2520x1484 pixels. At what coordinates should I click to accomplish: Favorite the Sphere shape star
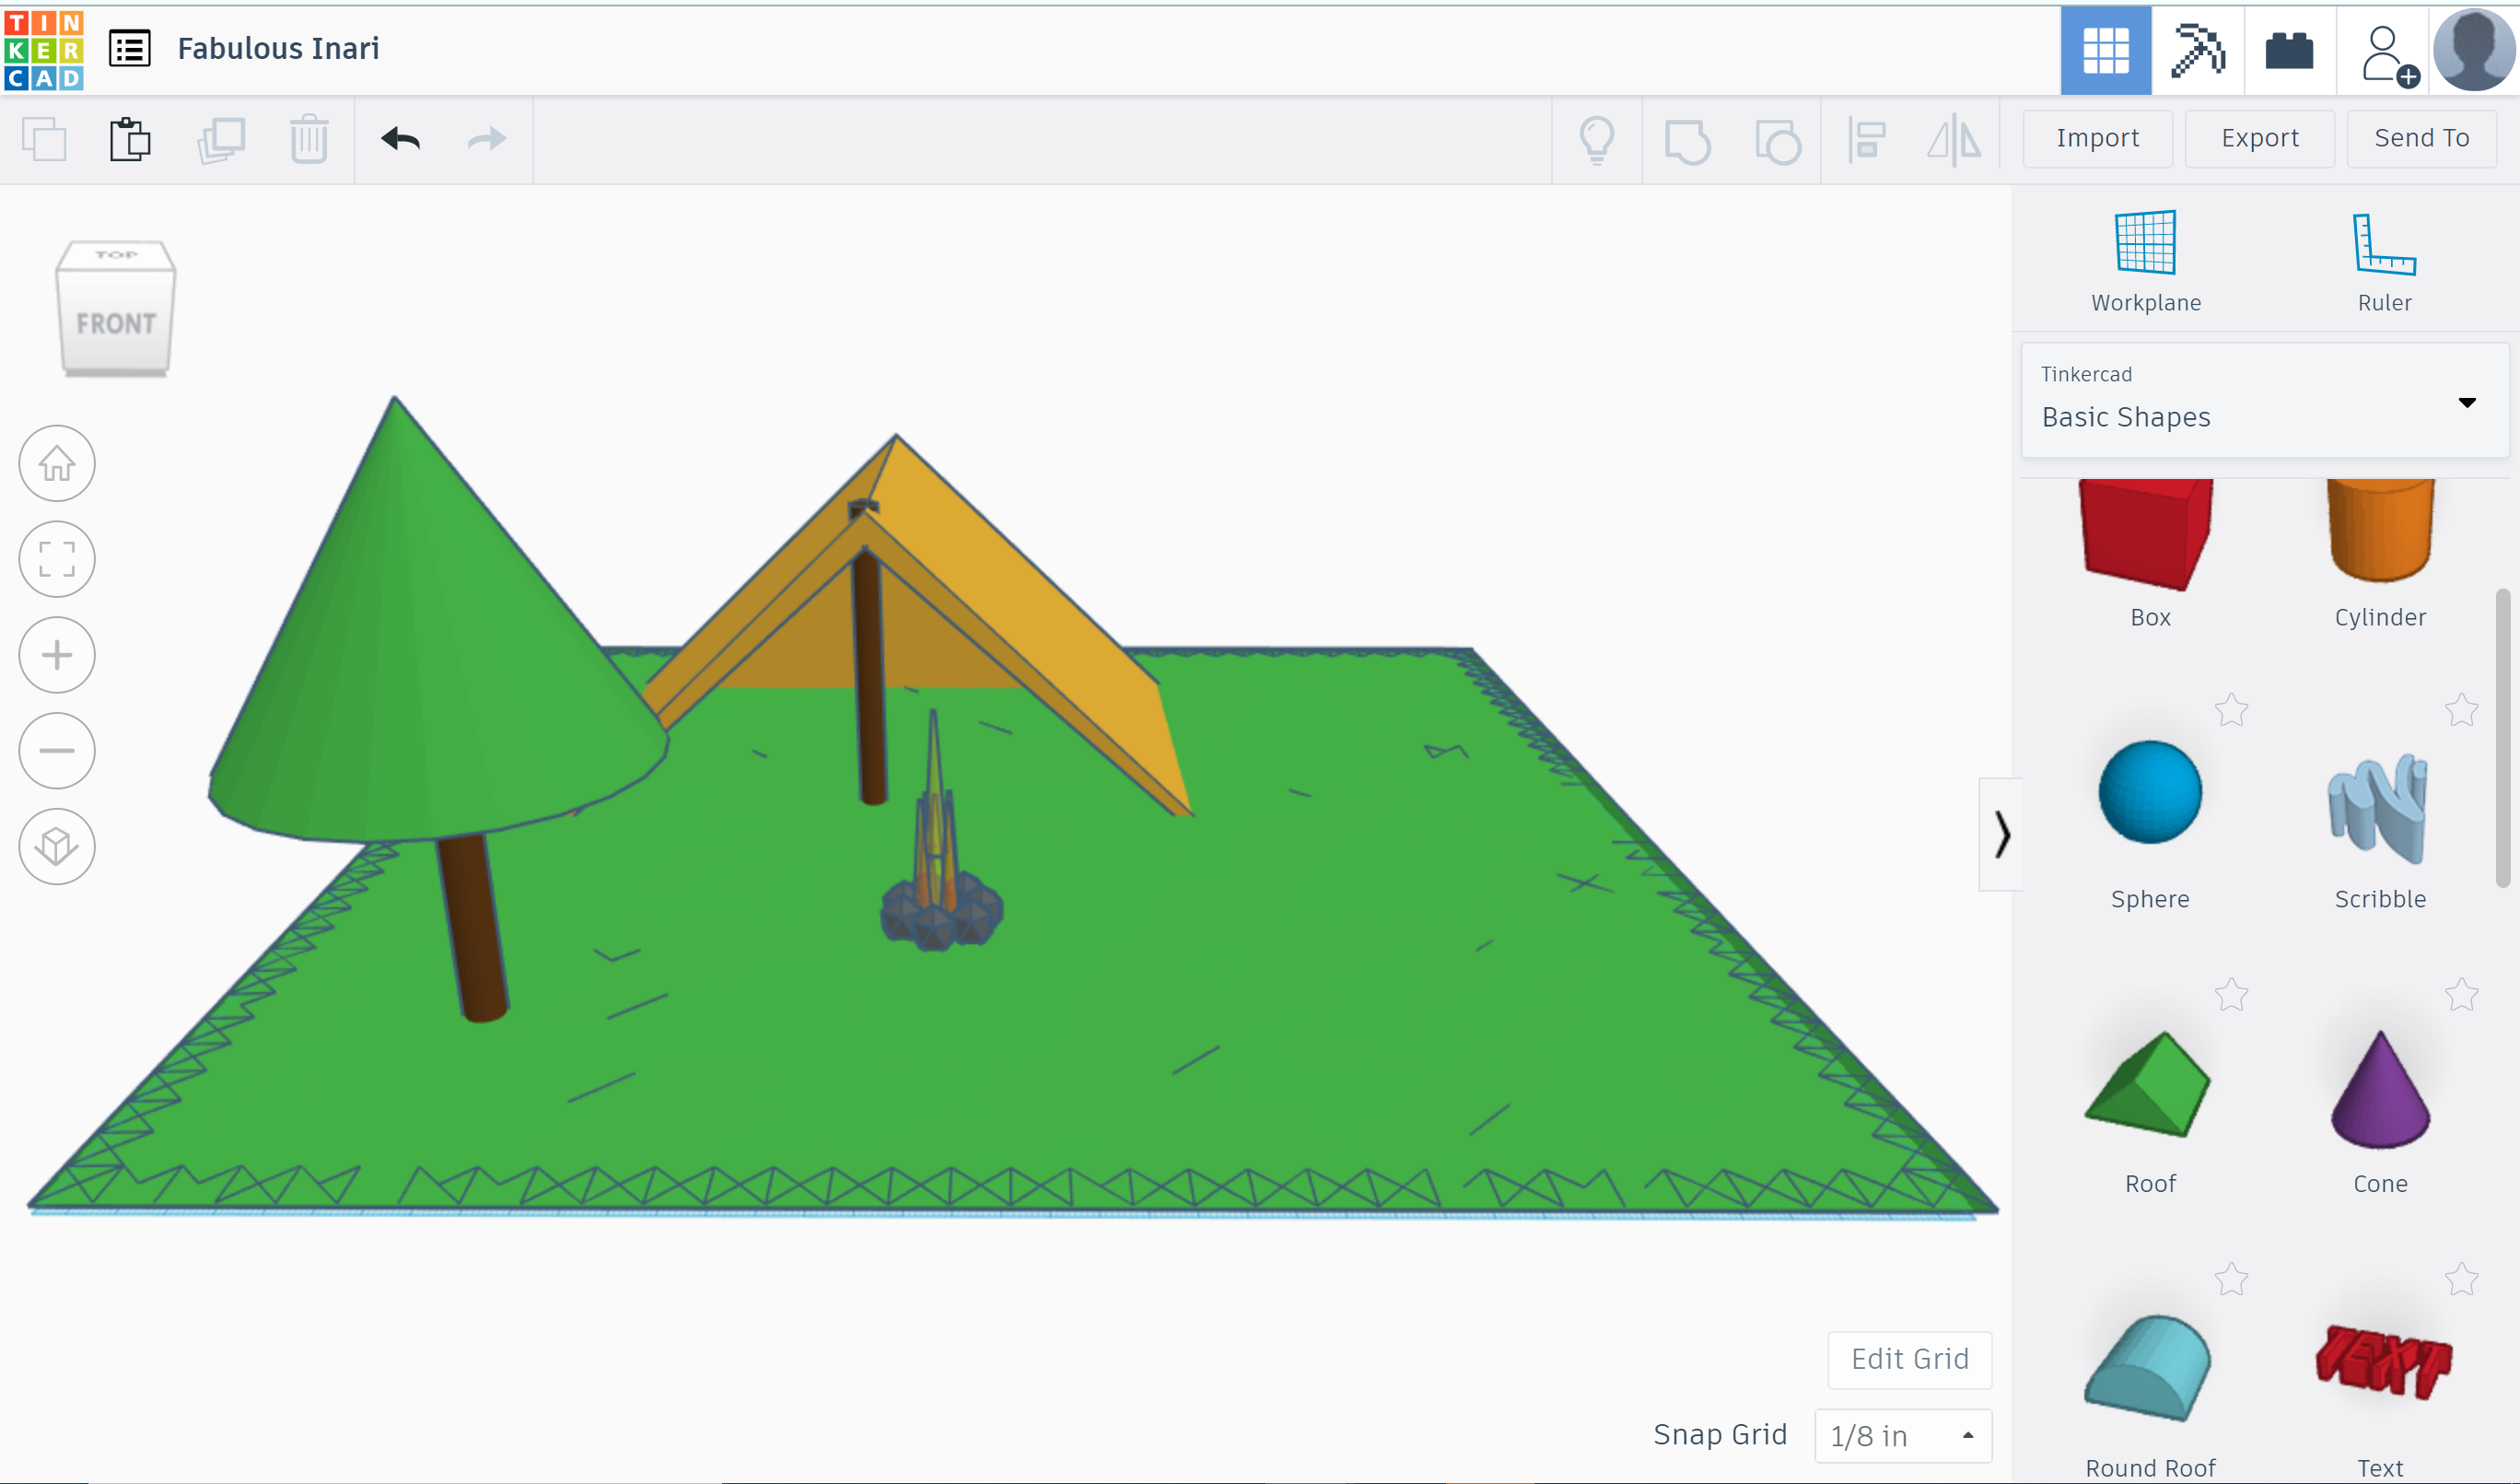pyautogui.click(x=2231, y=710)
